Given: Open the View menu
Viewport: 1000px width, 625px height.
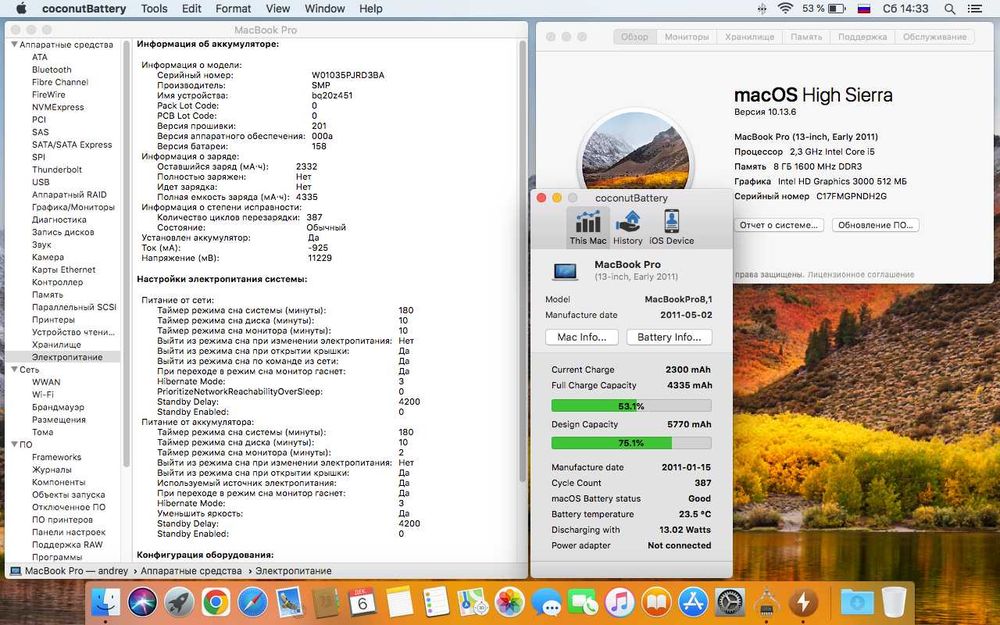Looking at the screenshot, I should tap(277, 9).
